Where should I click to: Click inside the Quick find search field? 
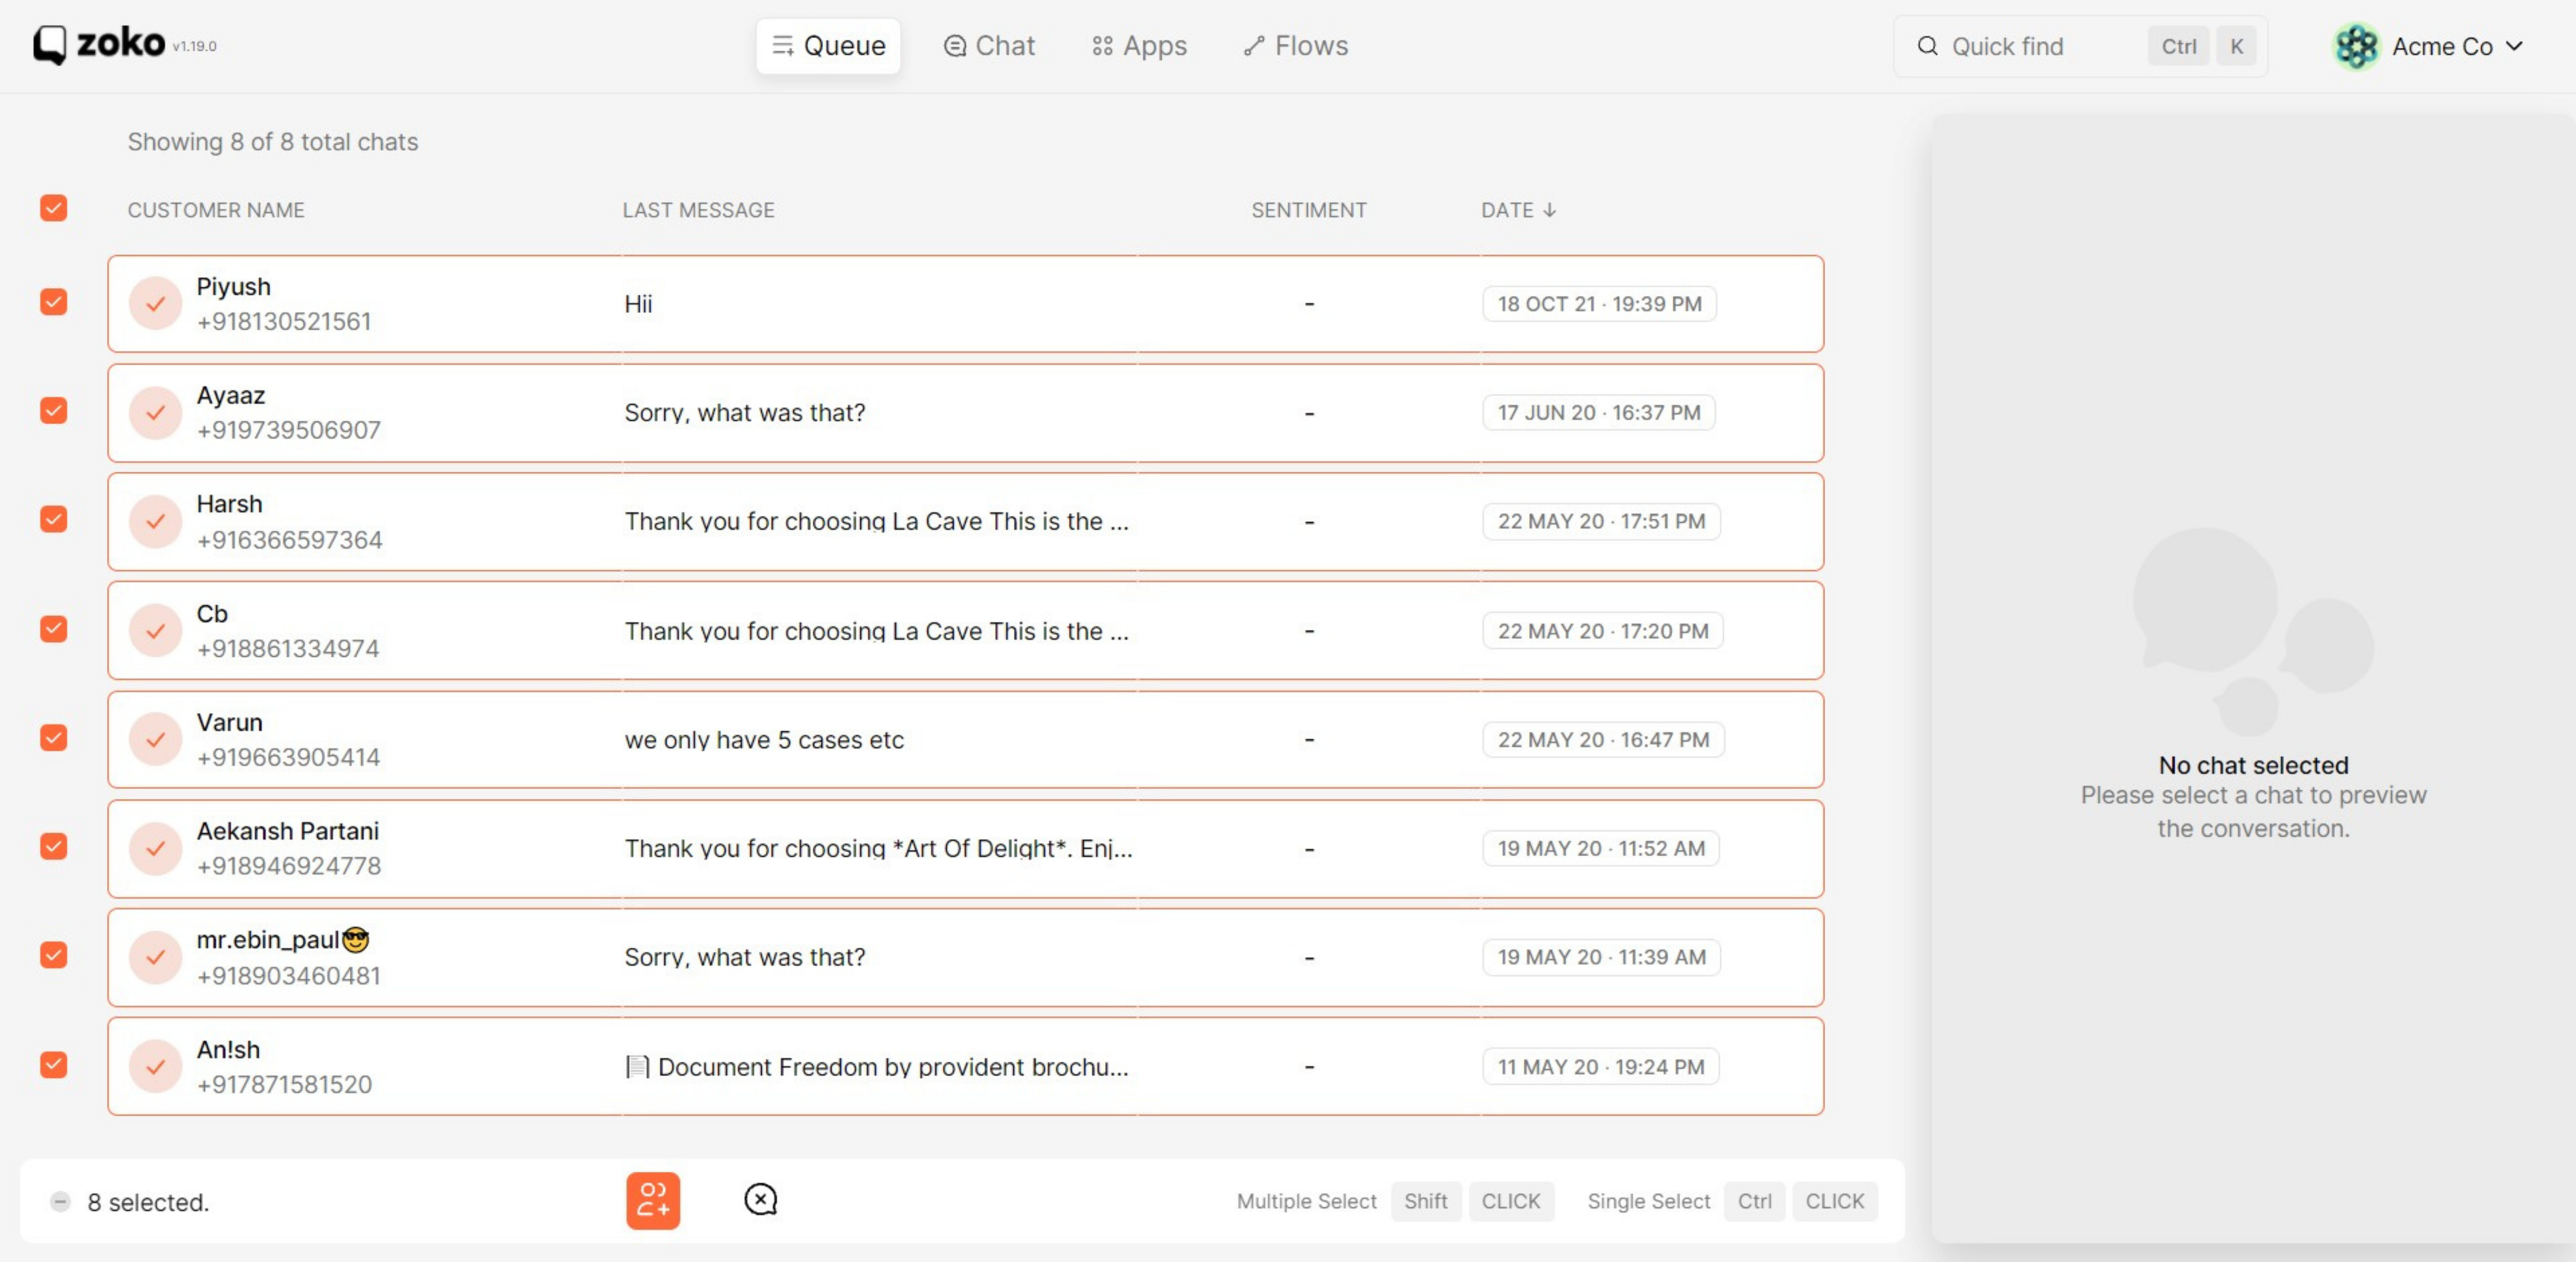2080,46
